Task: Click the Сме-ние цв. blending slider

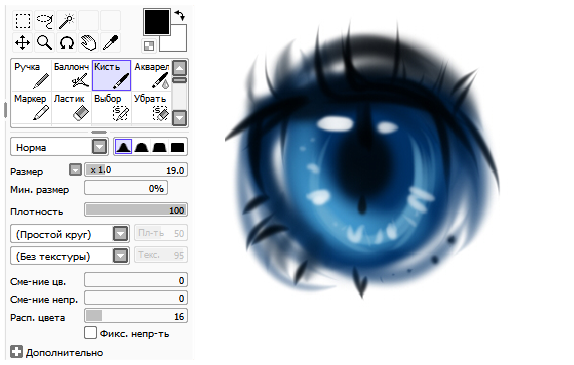Action: point(136,280)
